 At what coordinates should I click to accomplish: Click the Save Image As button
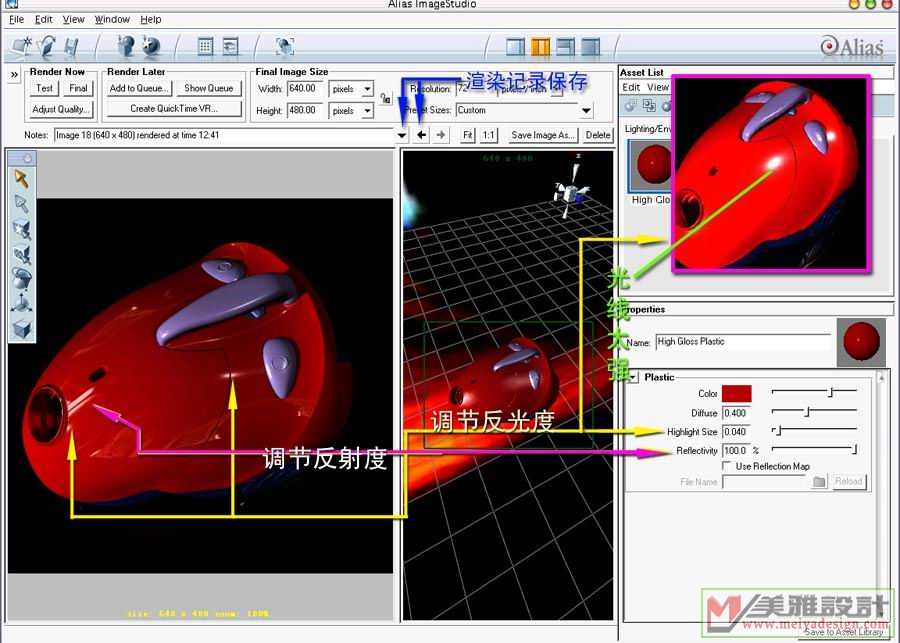(x=543, y=135)
